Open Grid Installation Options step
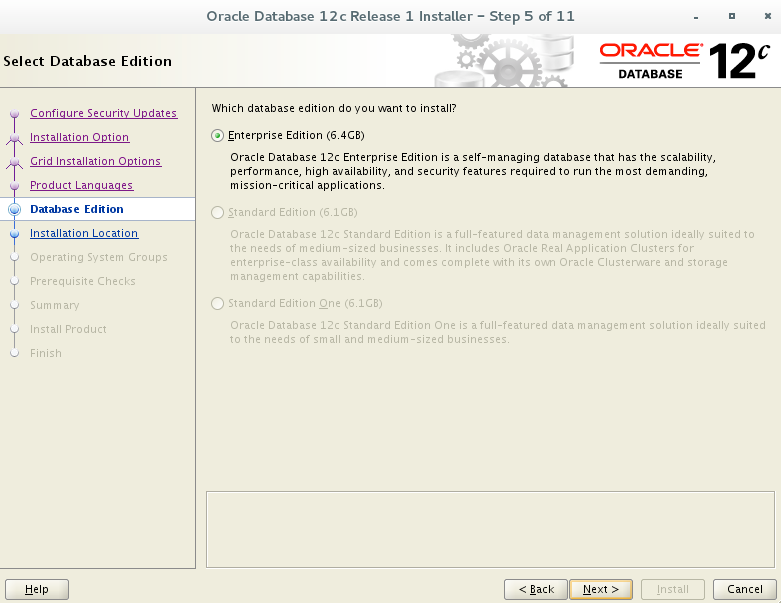The height and width of the screenshot is (603, 781). (95, 161)
